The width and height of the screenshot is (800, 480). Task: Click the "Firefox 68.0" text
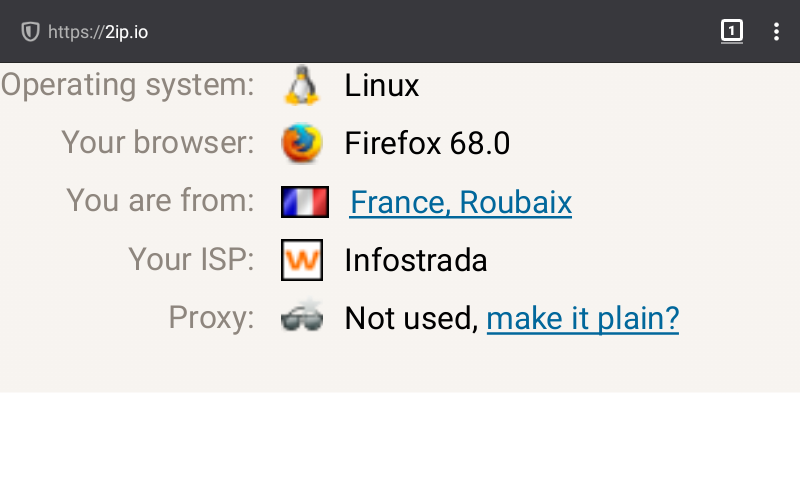coord(427,144)
